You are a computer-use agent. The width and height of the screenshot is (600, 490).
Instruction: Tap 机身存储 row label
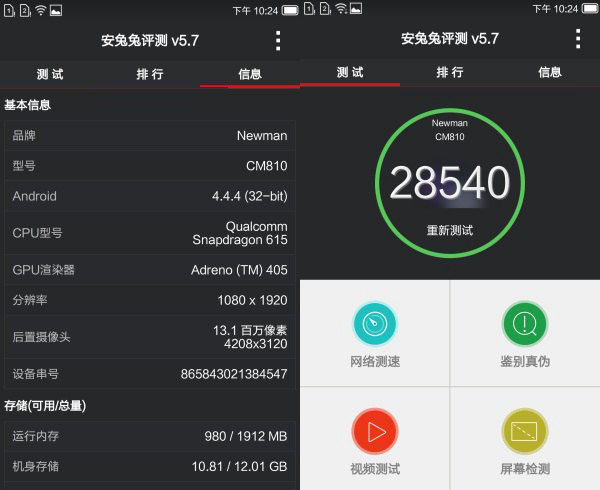[x=36, y=466]
